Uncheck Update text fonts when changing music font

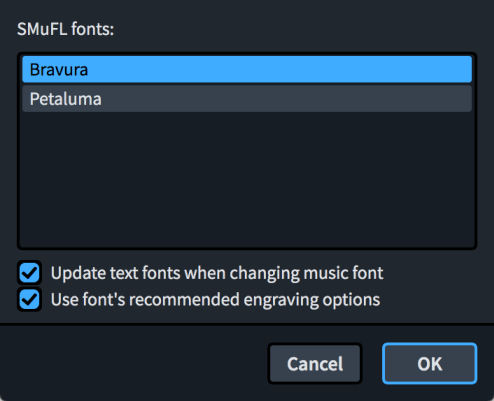coord(29,273)
